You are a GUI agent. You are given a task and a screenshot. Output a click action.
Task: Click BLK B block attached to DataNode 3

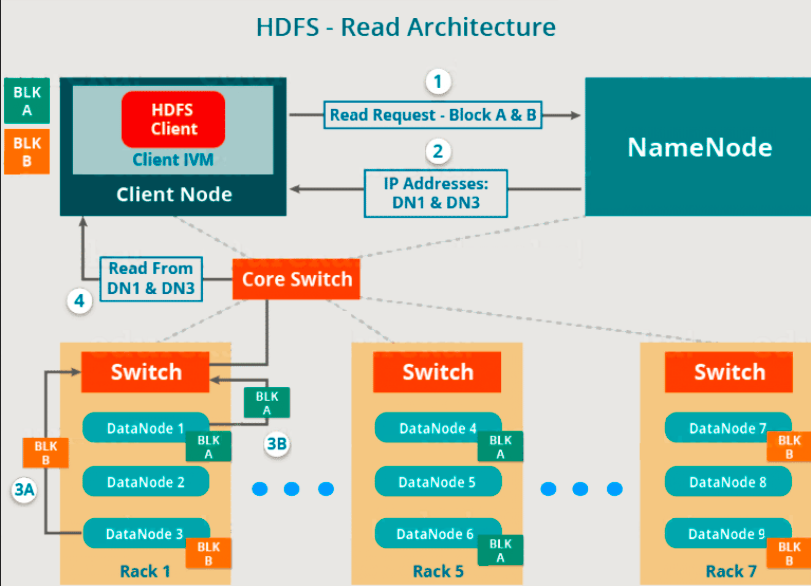coord(208,553)
